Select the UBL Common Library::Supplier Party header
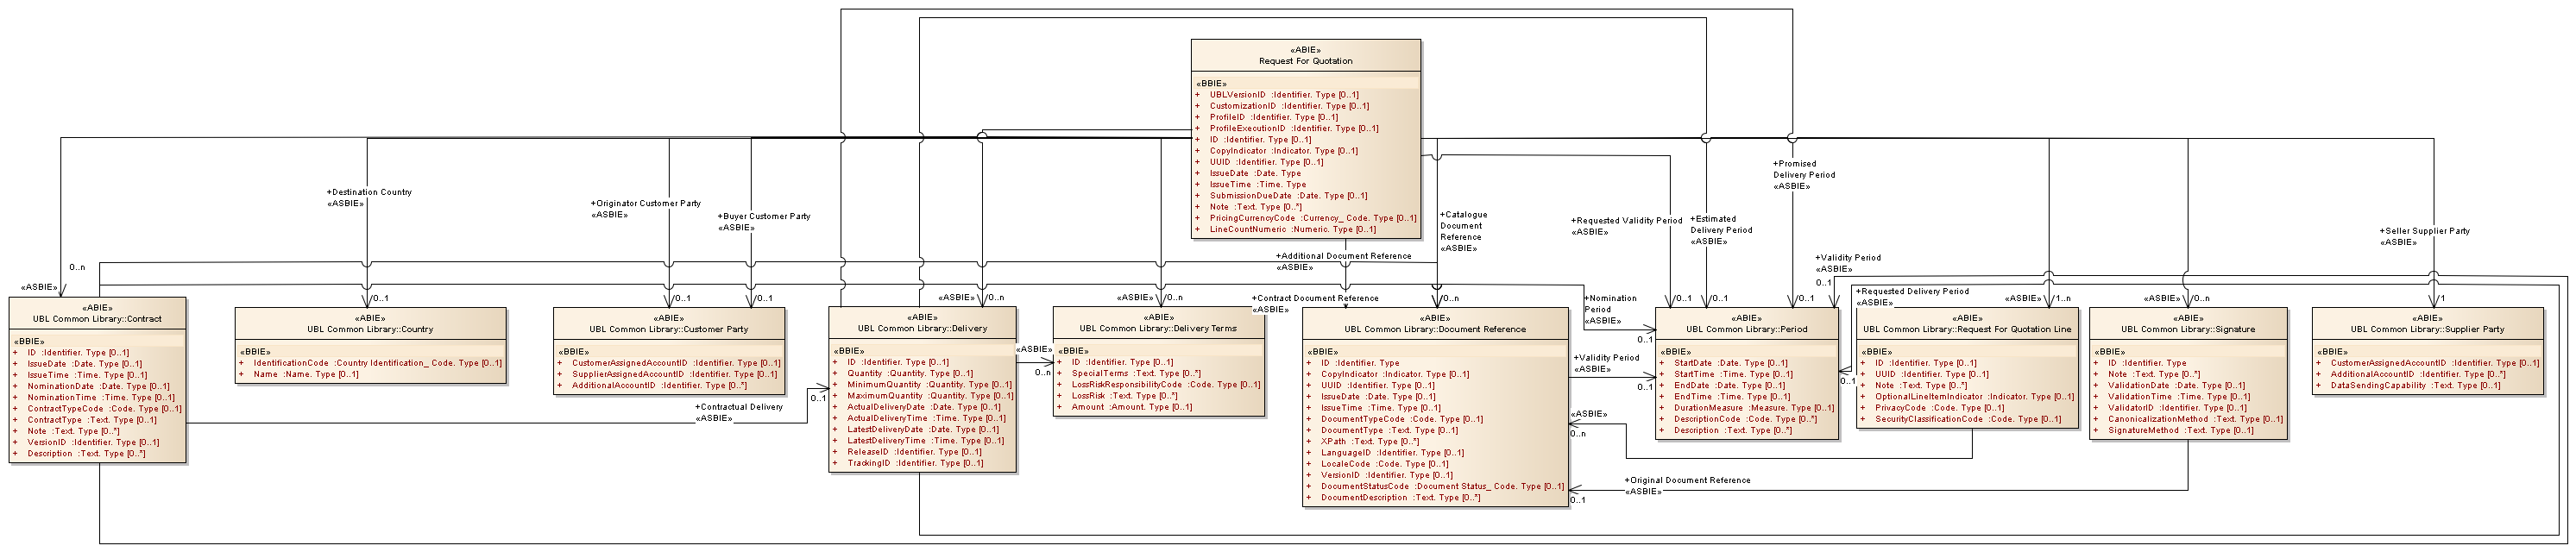Viewport: 2576px width, 552px height. [x=2427, y=329]
